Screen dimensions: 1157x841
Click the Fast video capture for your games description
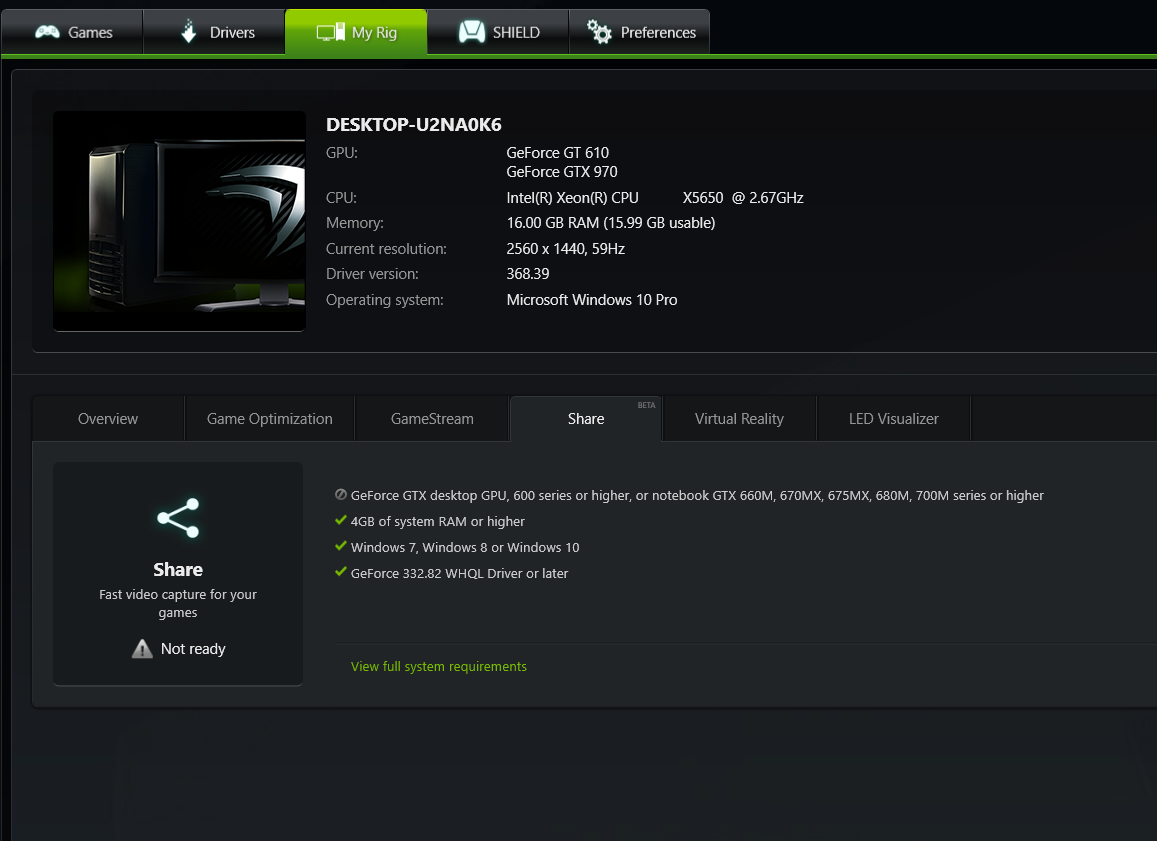178,603
